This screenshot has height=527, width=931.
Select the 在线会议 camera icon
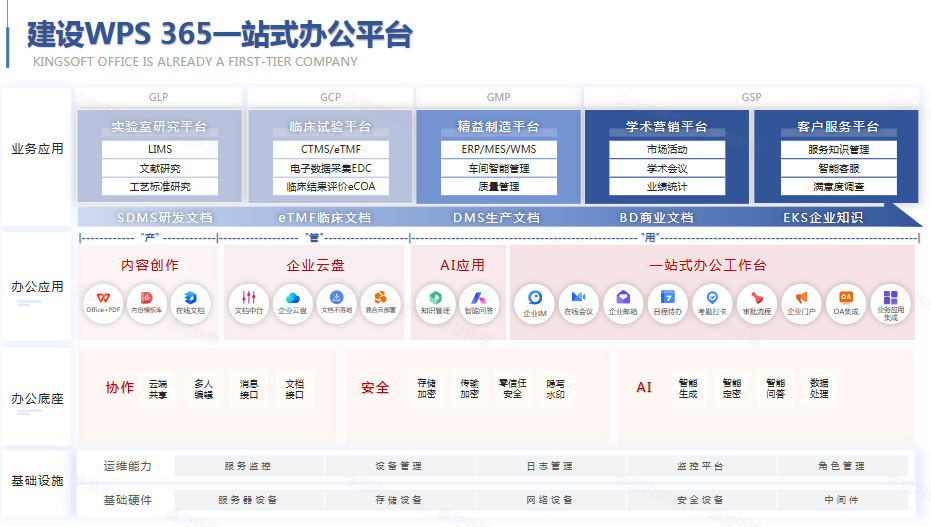pos(578,304)
